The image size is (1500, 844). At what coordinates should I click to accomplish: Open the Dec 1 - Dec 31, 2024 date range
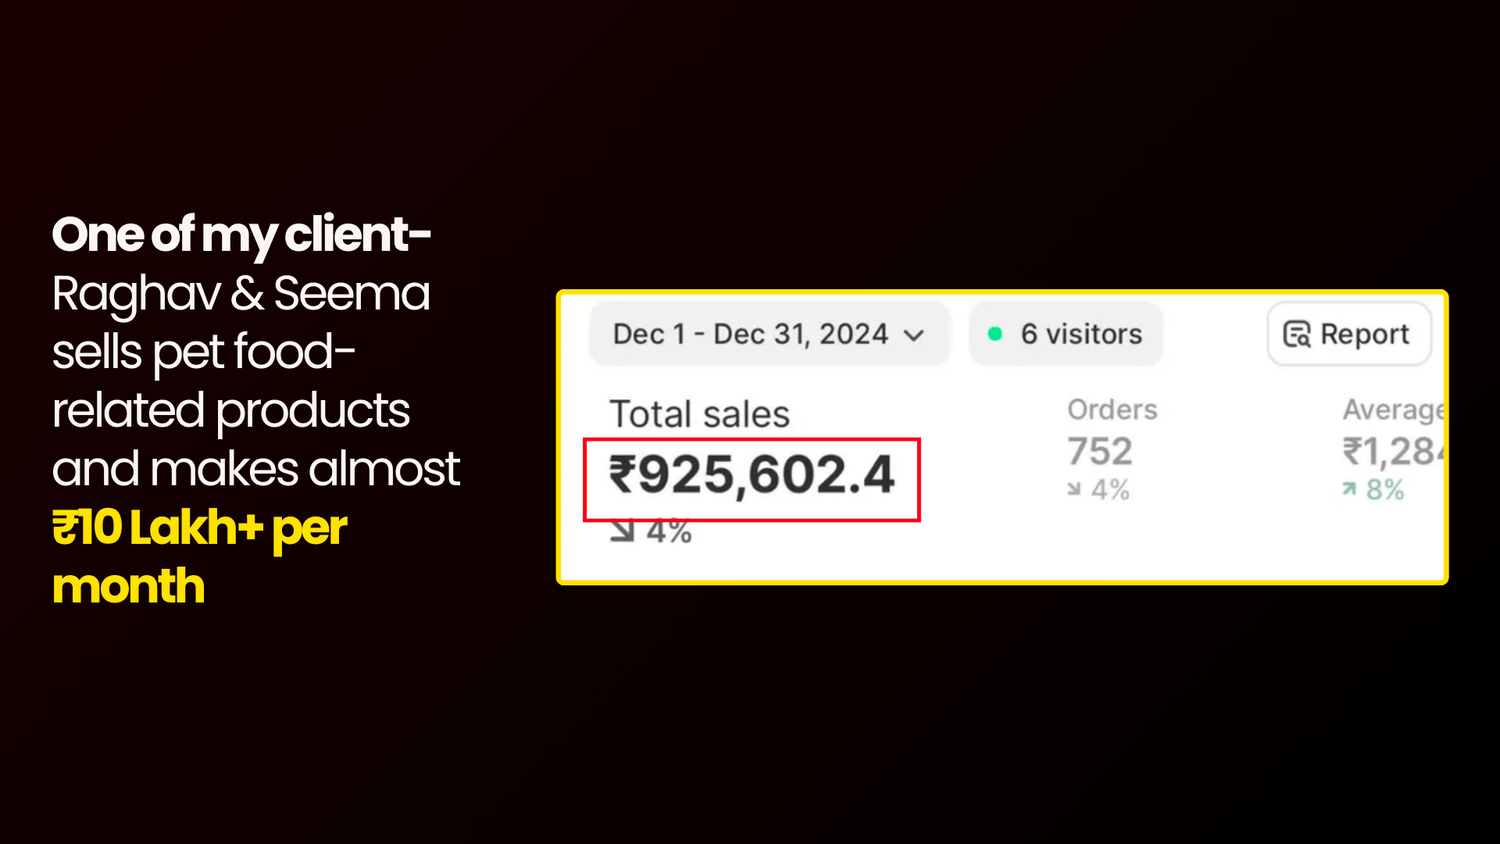(750, 334)
